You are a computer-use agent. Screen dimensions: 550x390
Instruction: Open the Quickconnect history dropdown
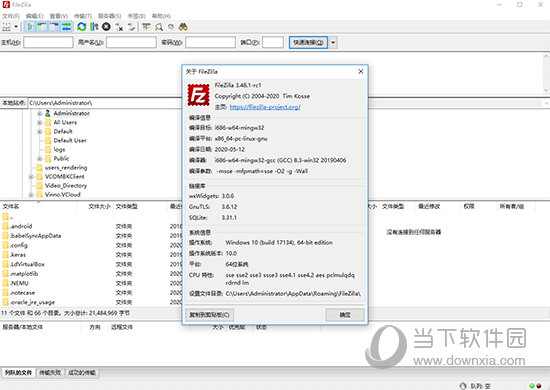click(333, 42)
